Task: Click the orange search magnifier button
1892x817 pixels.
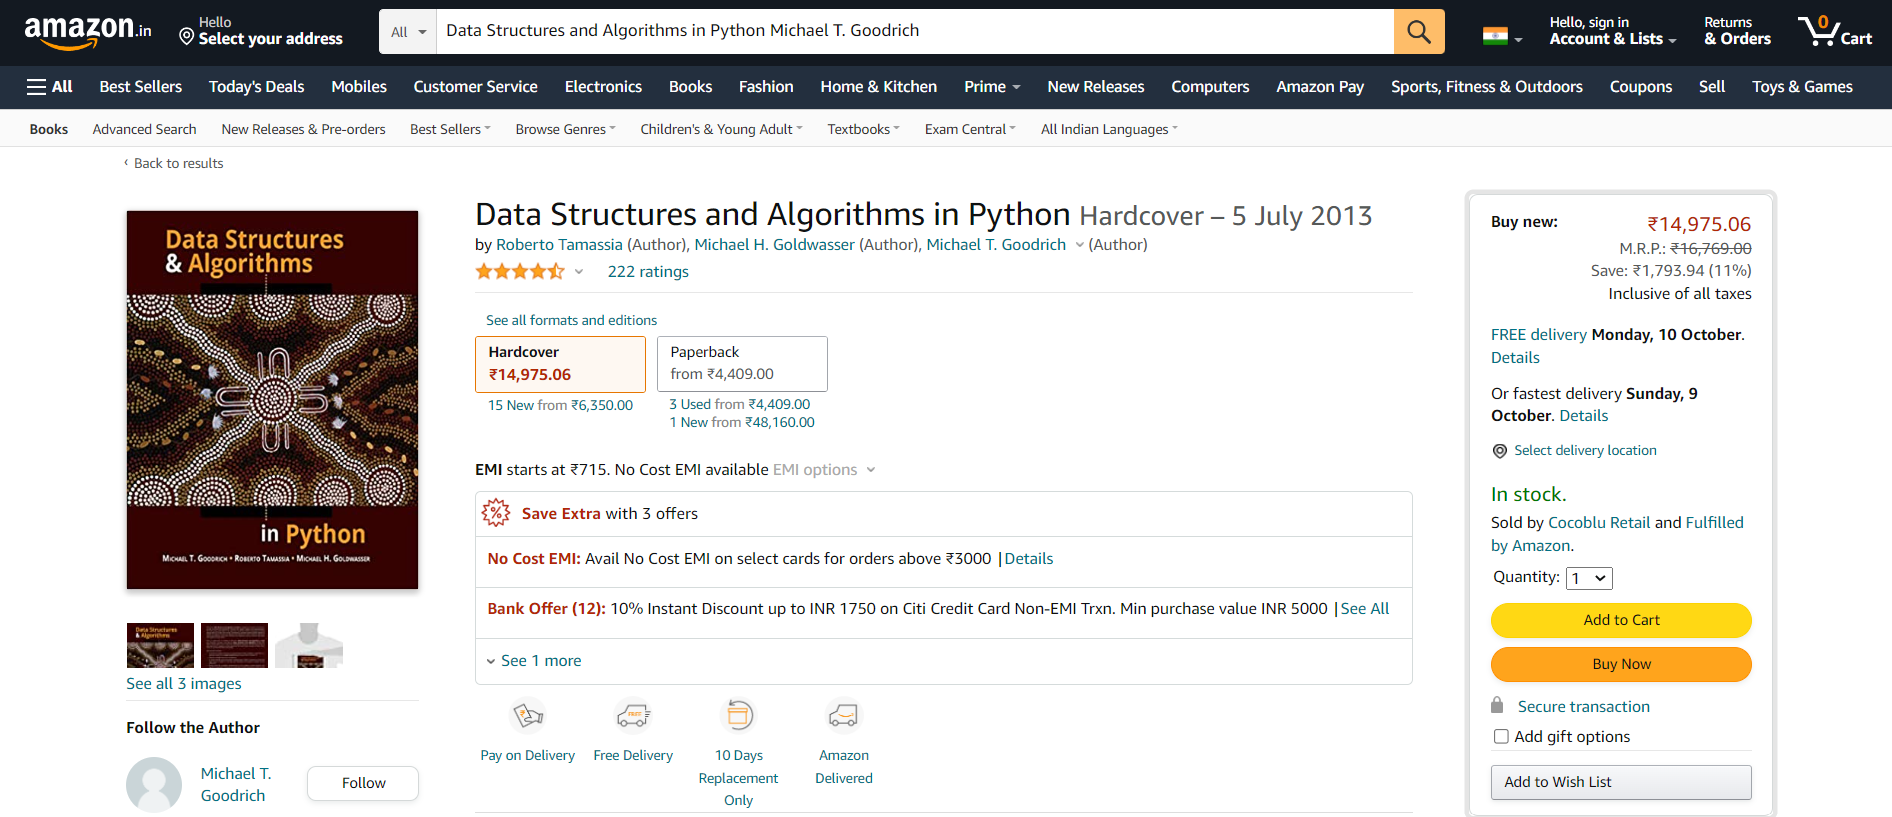Action: tap(1419, 31)
